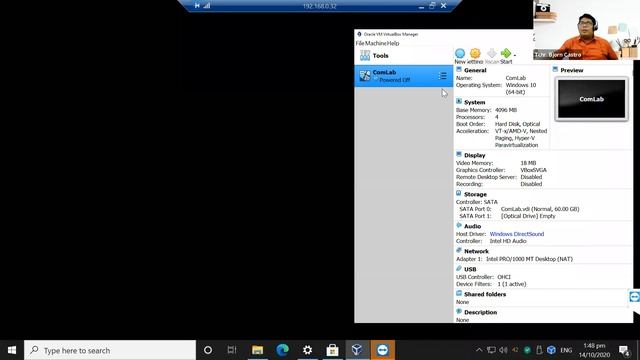Open the ComLab machine tools menu icon
Screen dimensions: 640x360
442,76
